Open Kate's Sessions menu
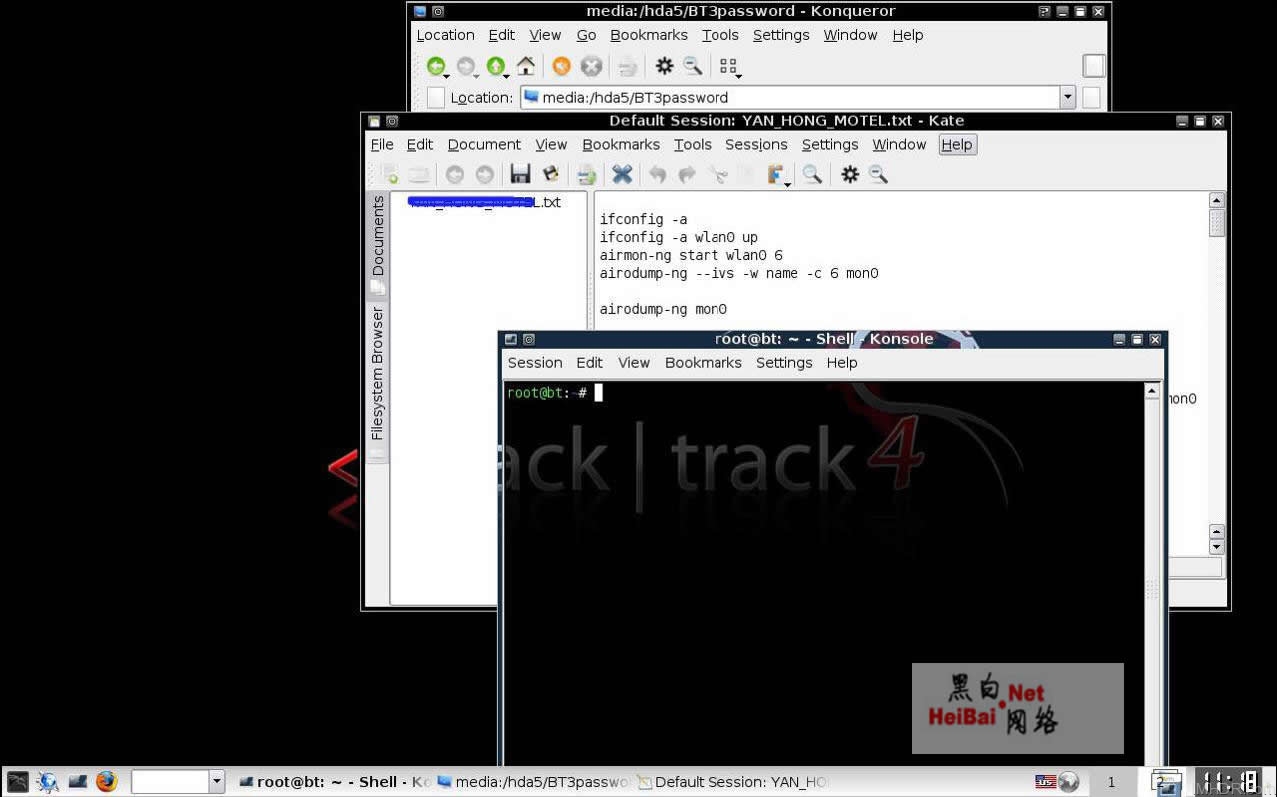 pyautogui.click(x=756, y=145)
